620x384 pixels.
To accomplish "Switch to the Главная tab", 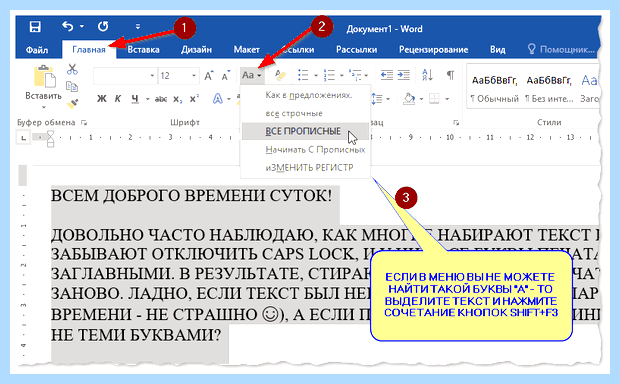I will 89,50.
